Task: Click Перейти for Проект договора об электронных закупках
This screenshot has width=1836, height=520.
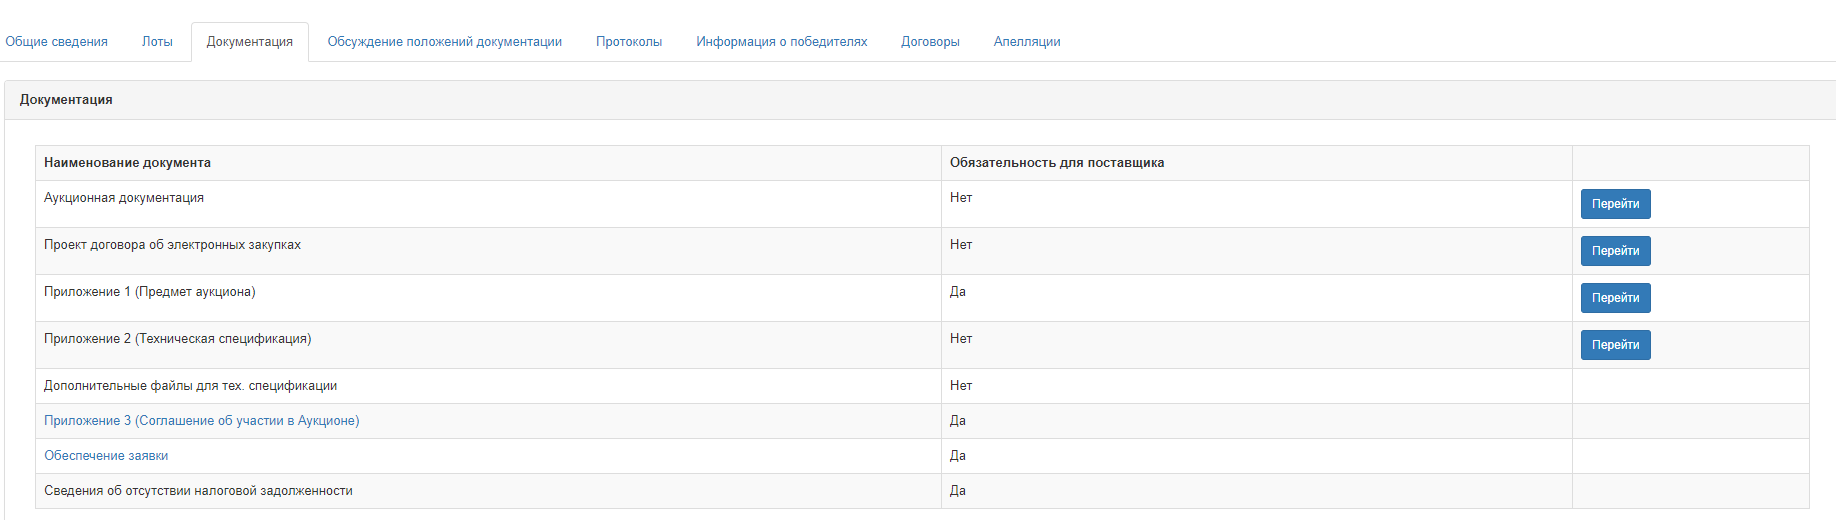Action: pyautogui.click(x=1615, y=251)
